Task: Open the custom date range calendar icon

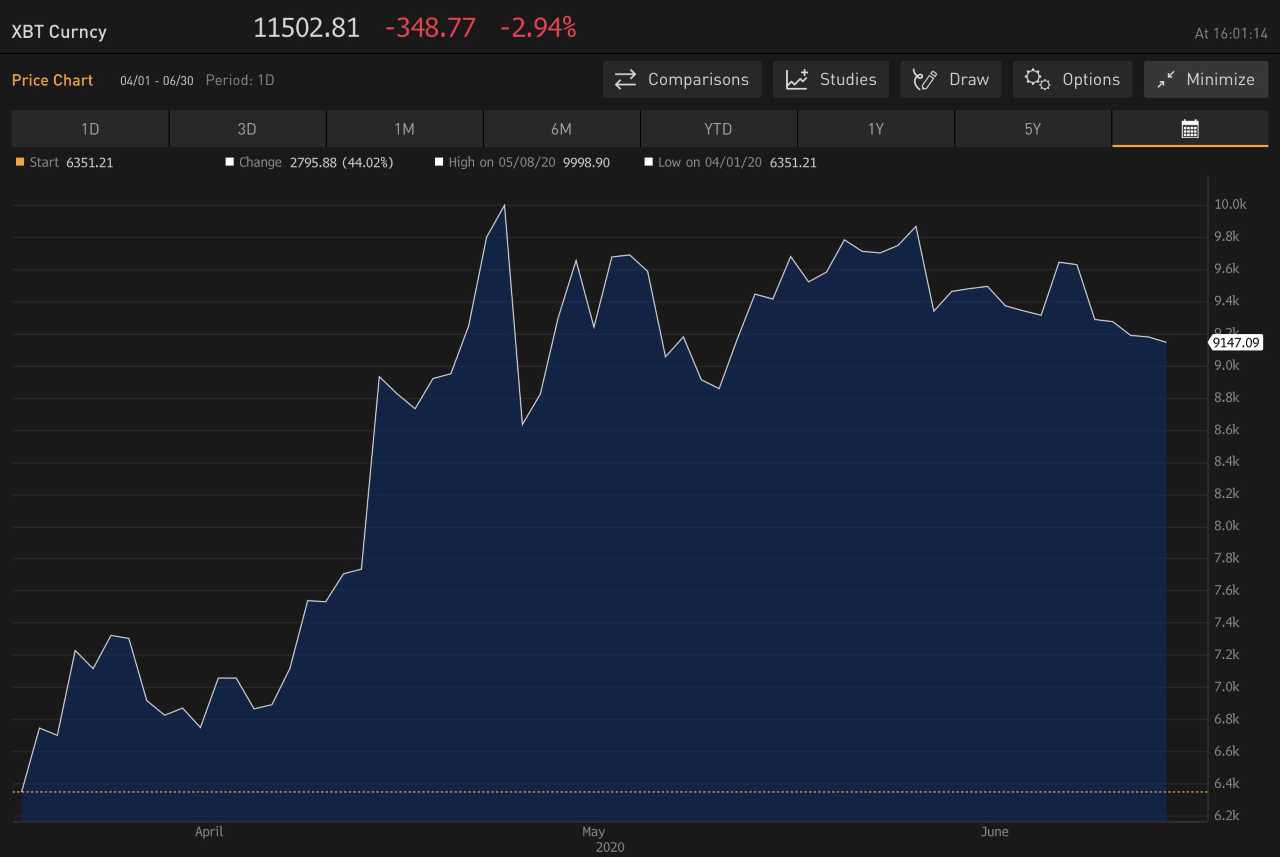Action: click(x=1189, y=128)
